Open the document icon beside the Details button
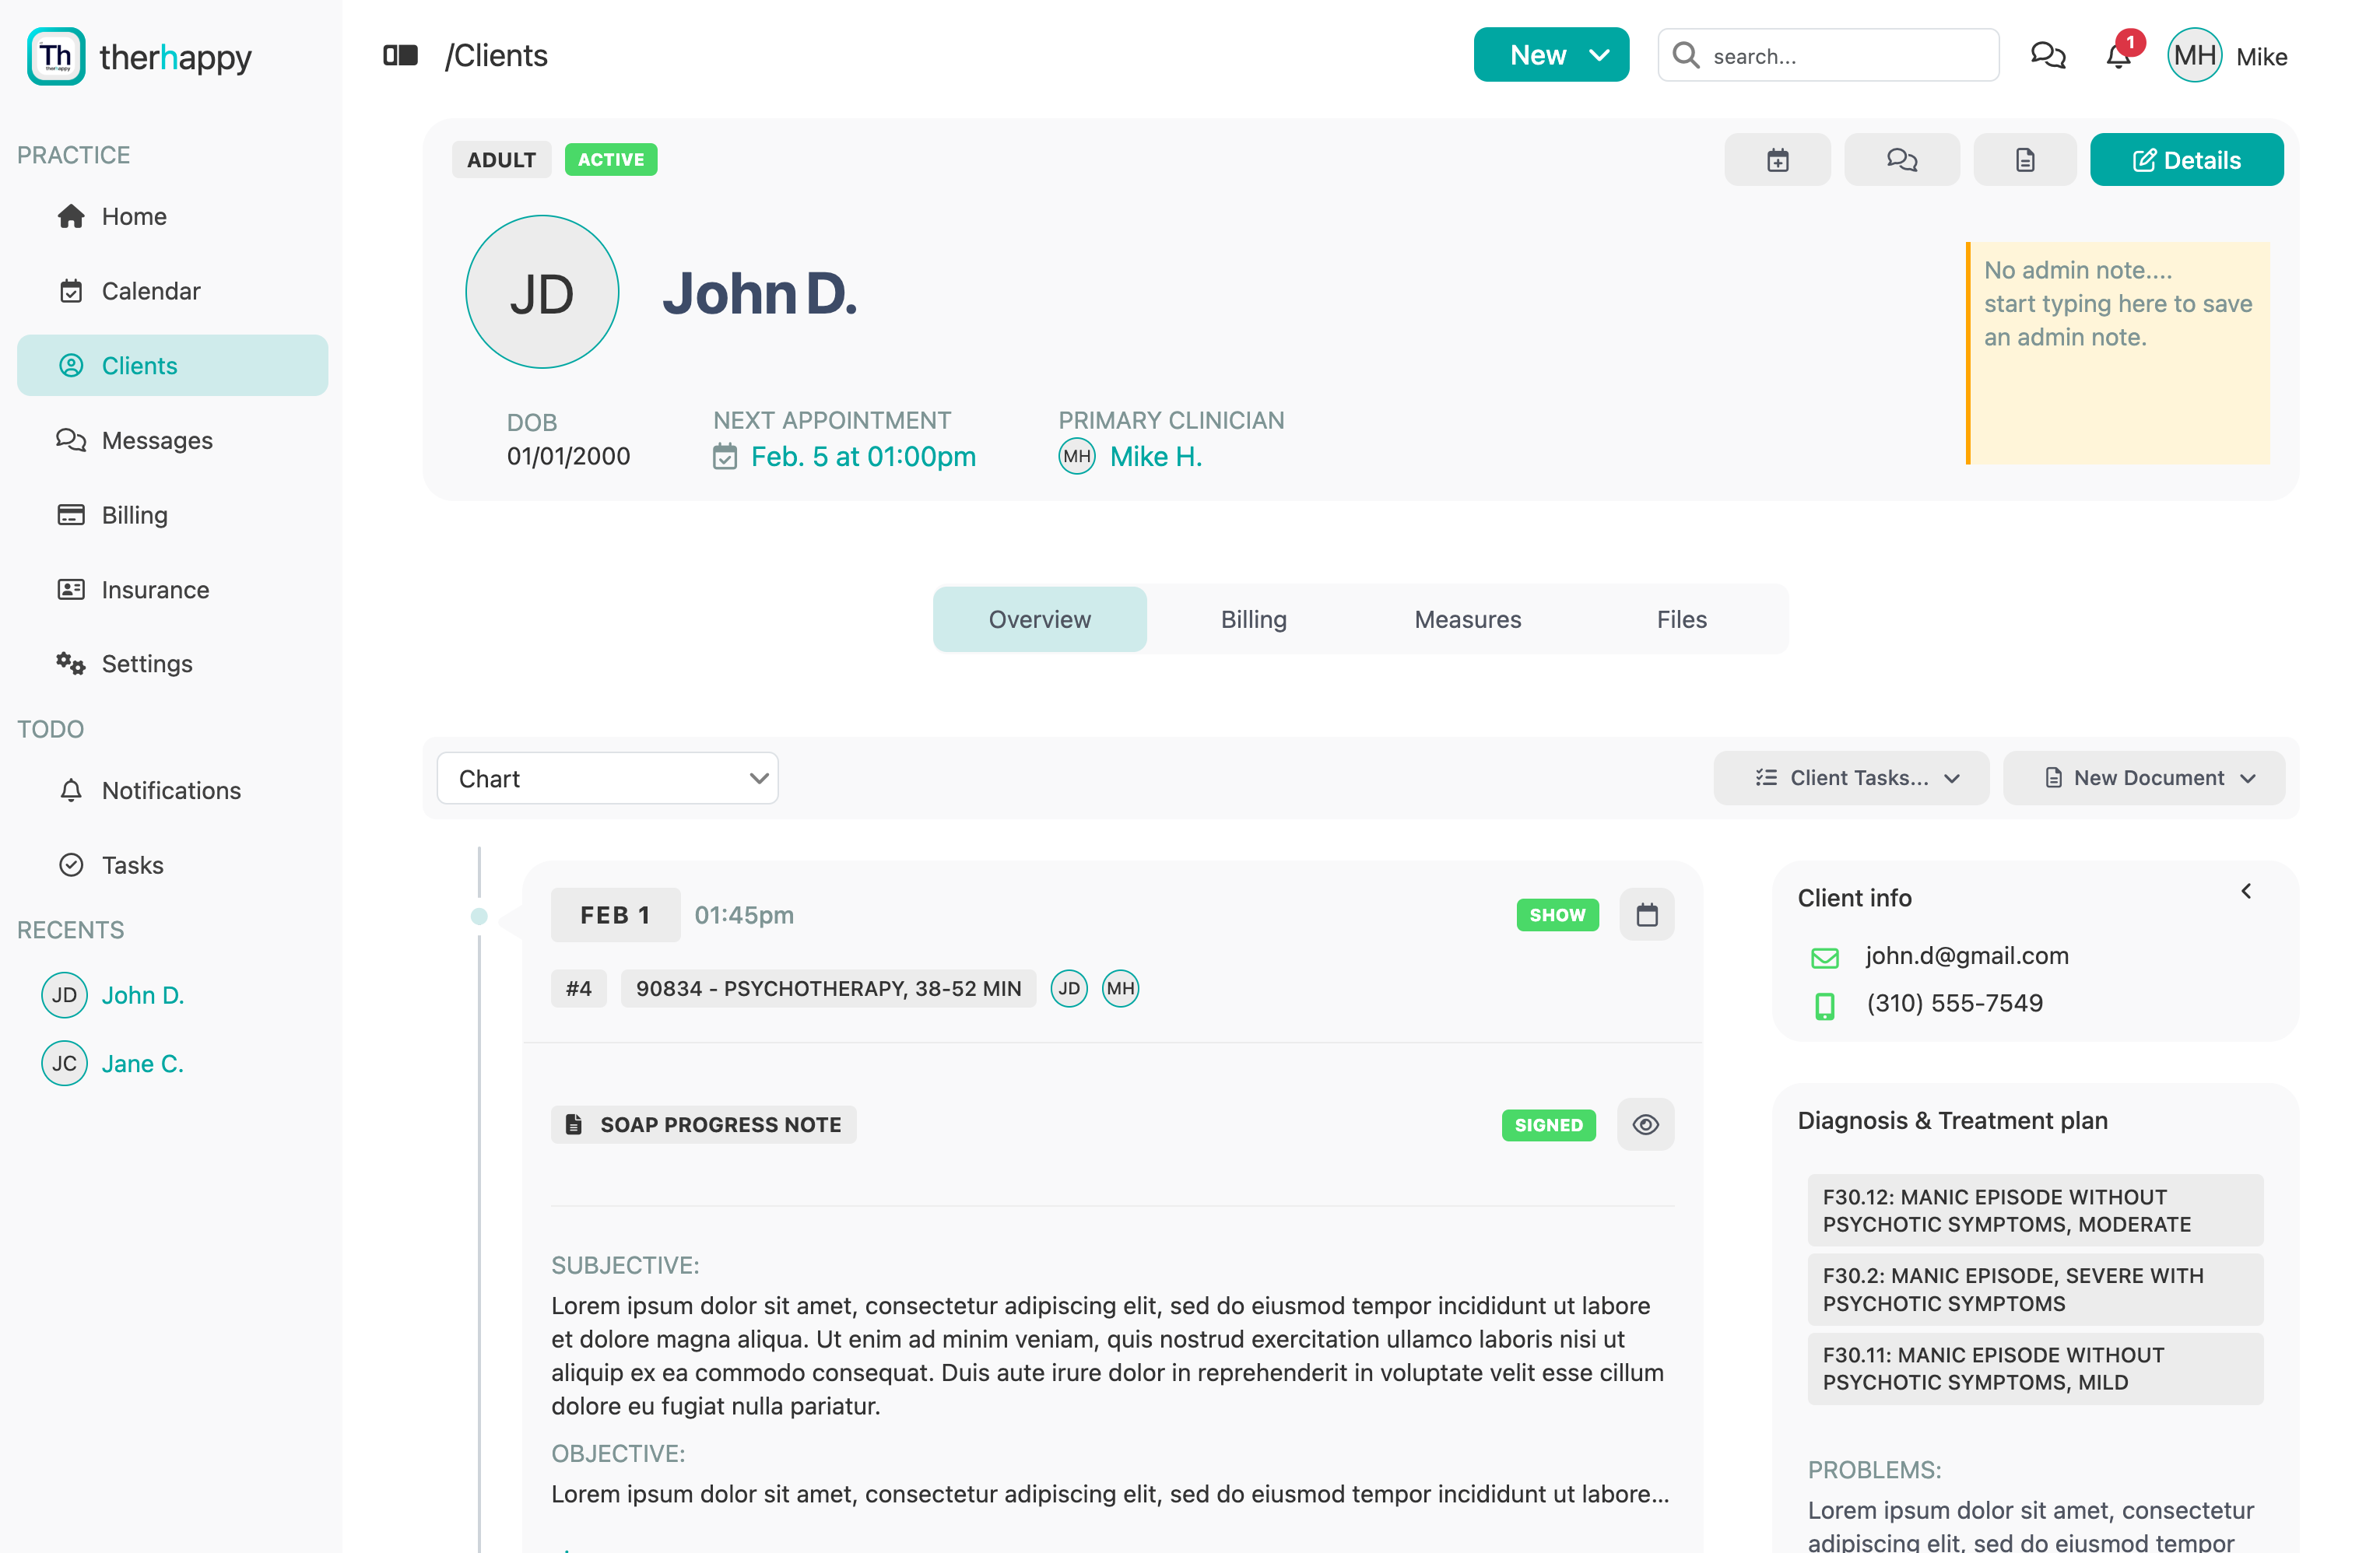Image resolution: width=2380 pixels, height=1553 pixels. [2024, 159]
